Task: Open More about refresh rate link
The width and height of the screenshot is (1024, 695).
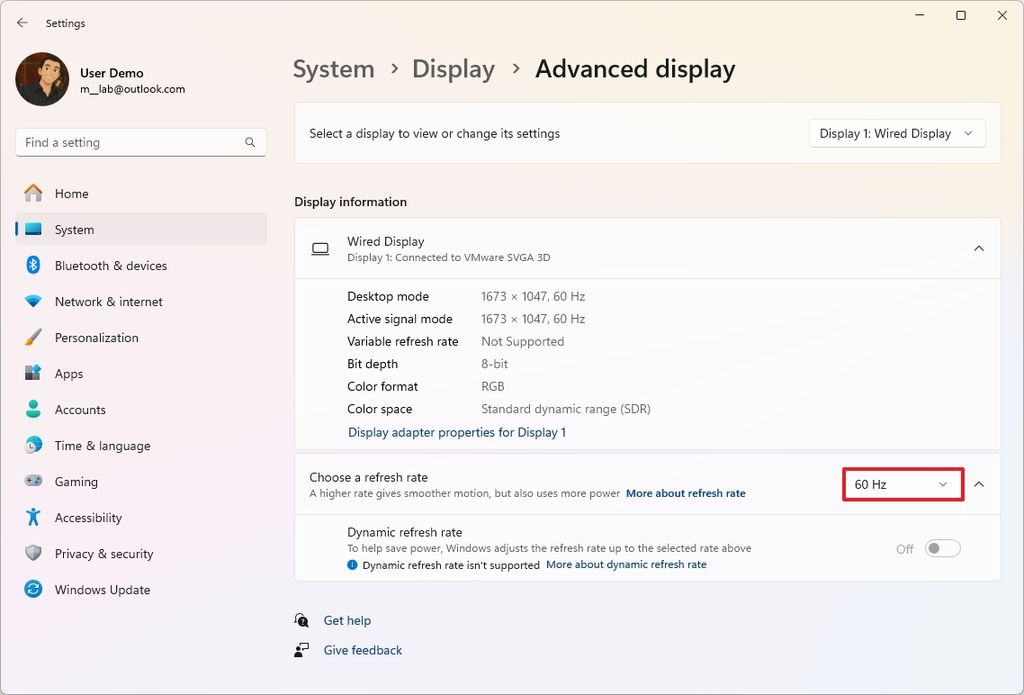Action: [686, 493]
